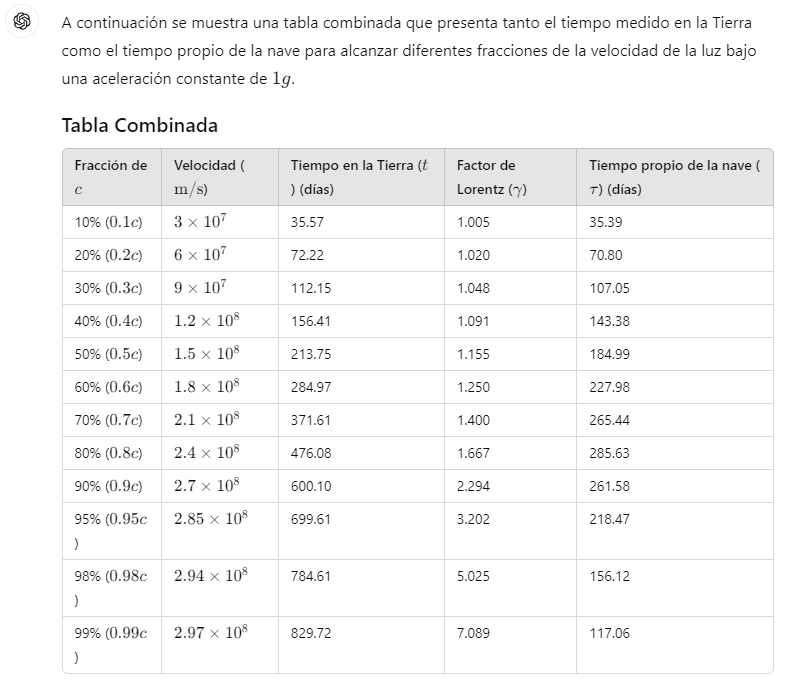
Task: Click the 50% (0.5c) fraction cell
Action: pyautogui.click(x=112, y=354)
